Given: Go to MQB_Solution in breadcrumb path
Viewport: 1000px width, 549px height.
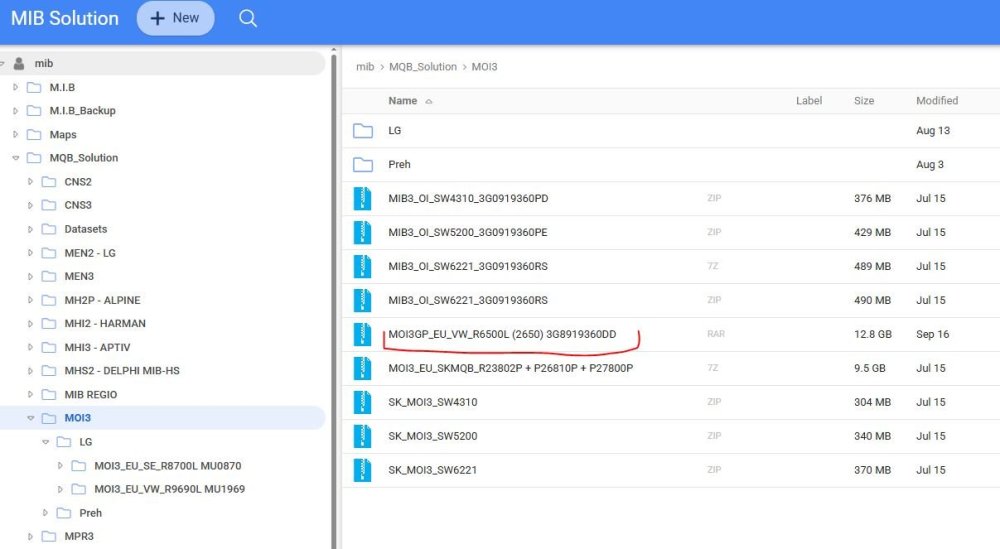Looking at the screenshot, I should click(423, 66).
